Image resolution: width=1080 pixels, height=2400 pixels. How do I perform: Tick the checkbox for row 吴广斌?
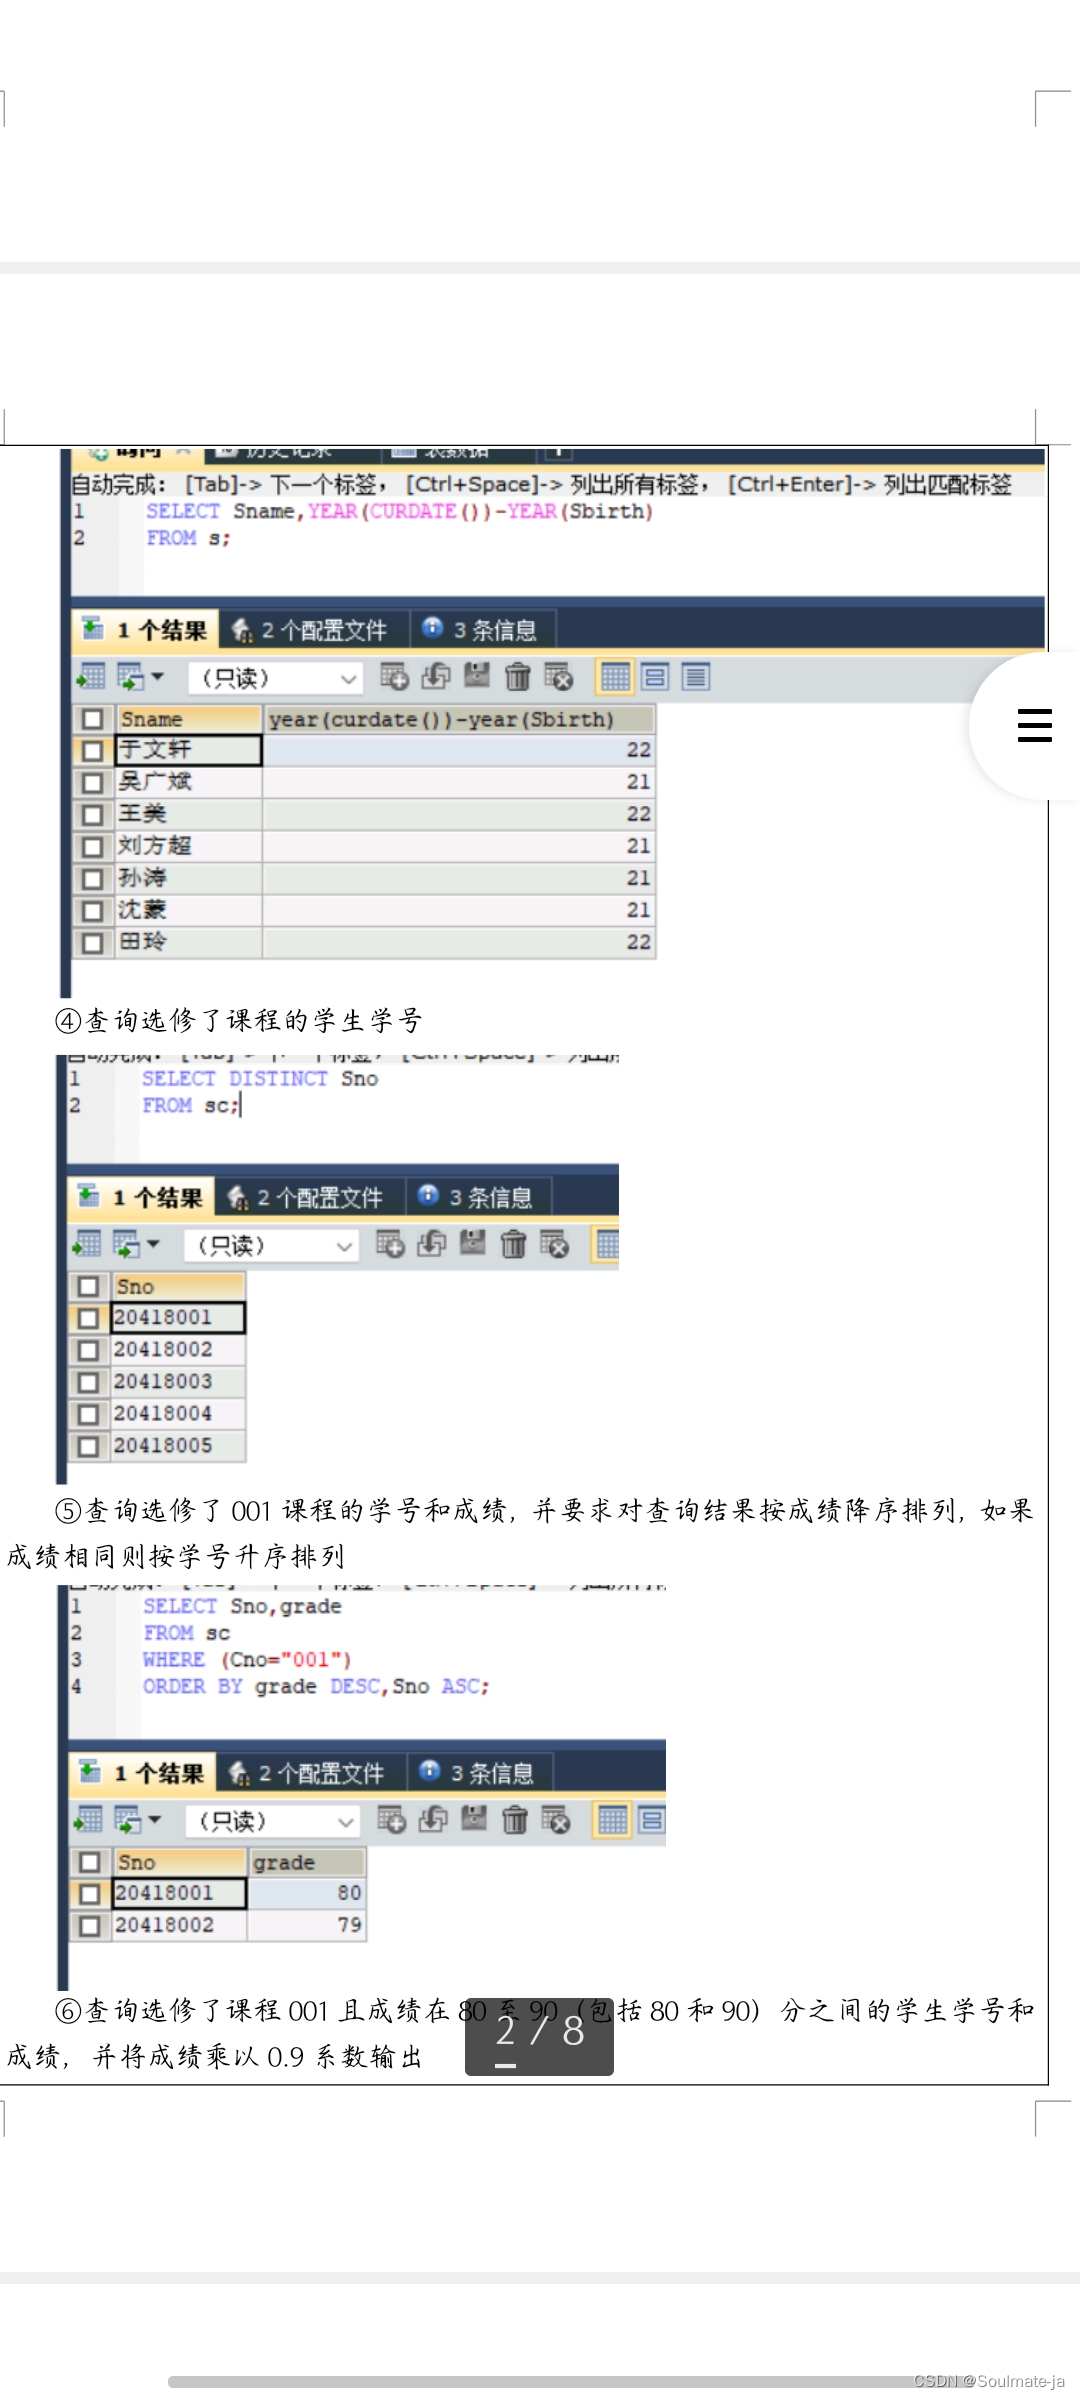[92, 782]
